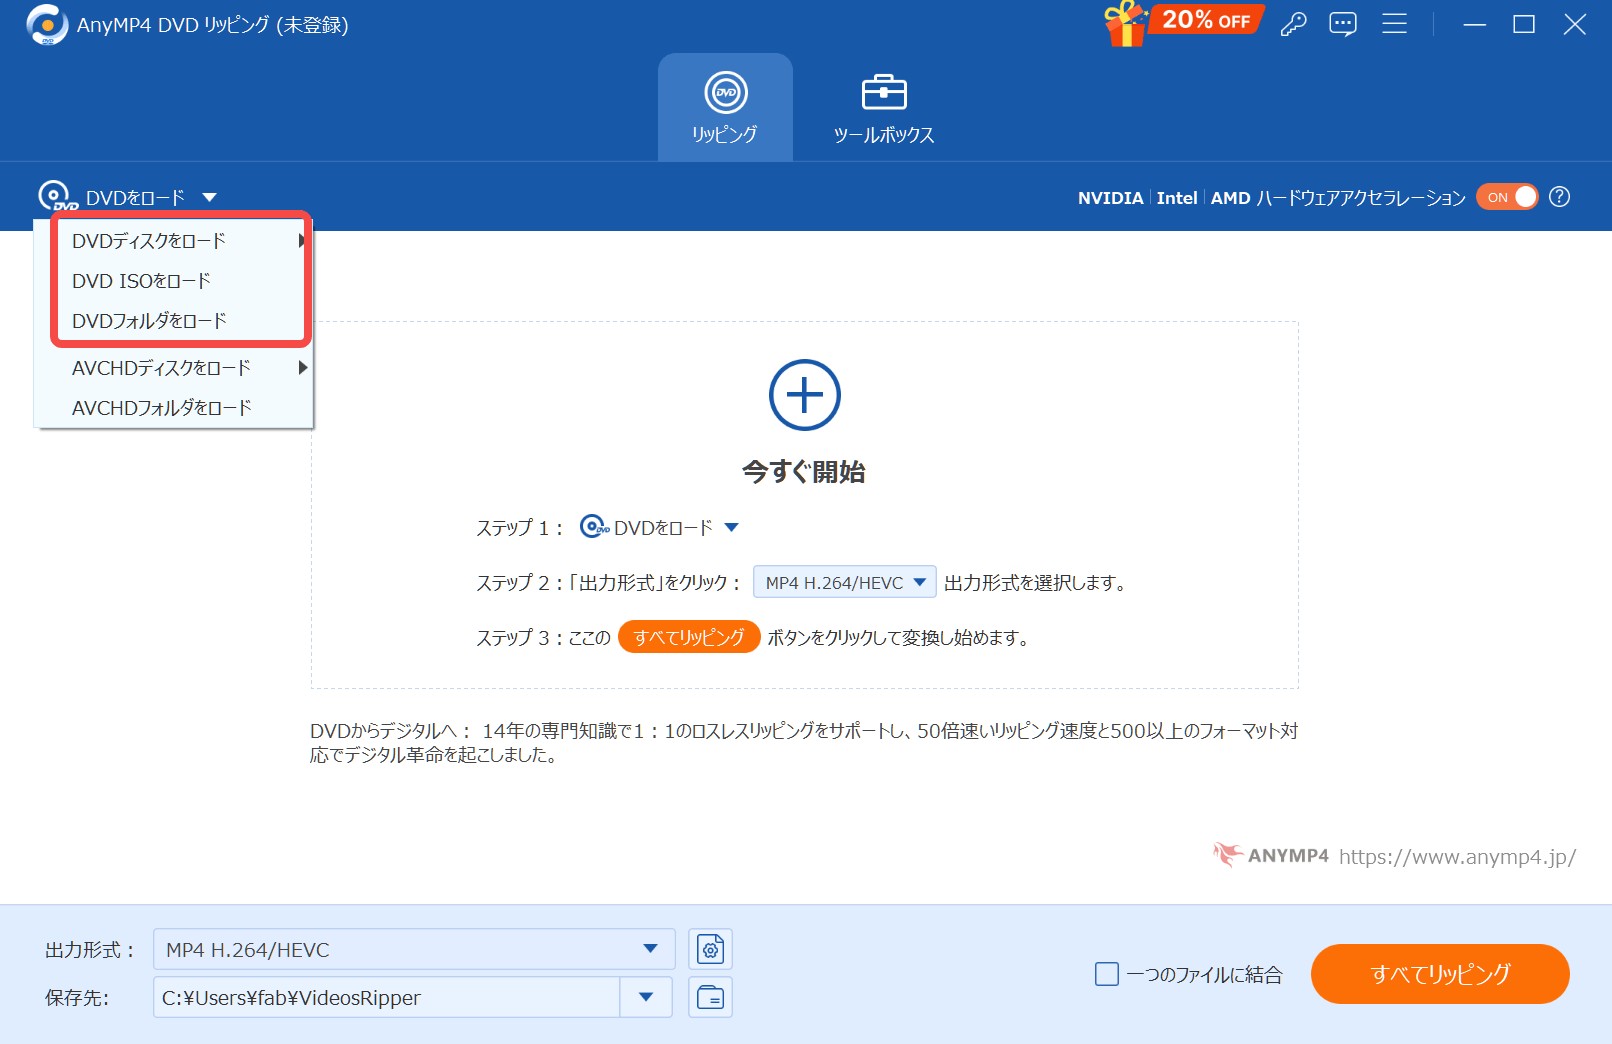Enable the 一つのファイルに結合 checkbox

tap(1107, 974)
